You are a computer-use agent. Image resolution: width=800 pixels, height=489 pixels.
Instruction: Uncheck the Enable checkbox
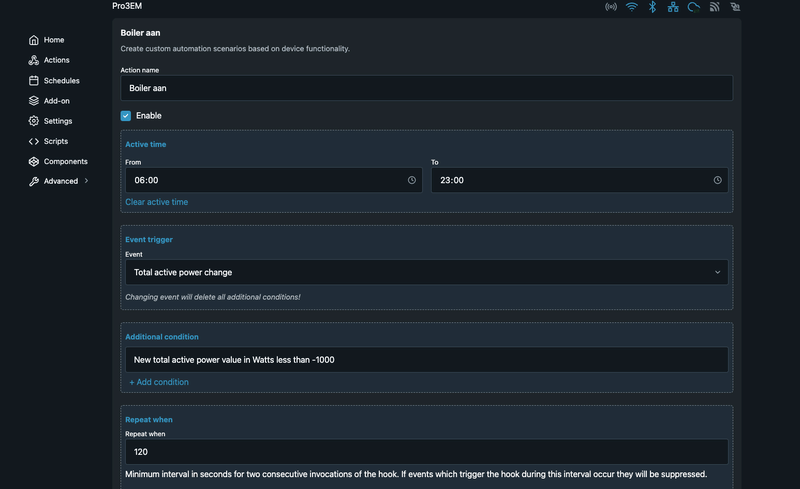[126, 116]
